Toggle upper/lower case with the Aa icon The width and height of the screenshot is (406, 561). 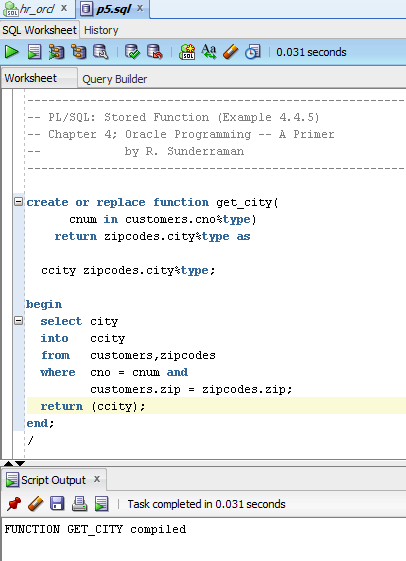pyautogui.click(x=209, y=52)
